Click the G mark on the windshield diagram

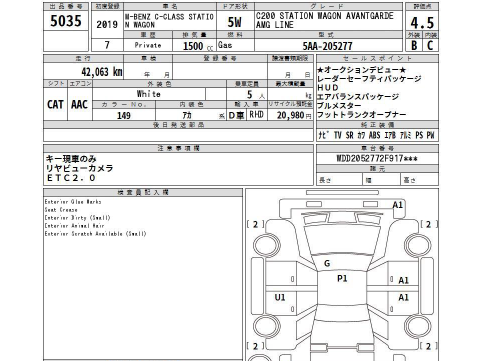click(327, 263)
